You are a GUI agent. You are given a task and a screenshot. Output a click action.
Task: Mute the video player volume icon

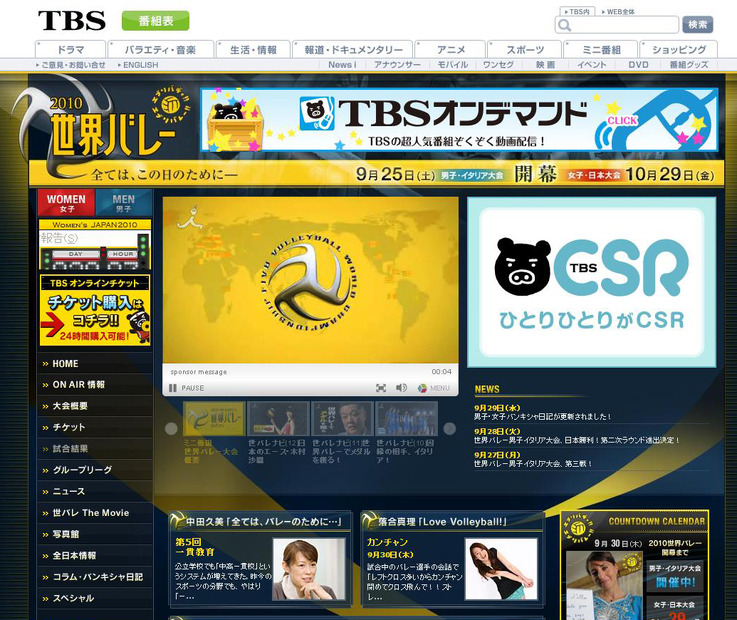pos(401,388)
